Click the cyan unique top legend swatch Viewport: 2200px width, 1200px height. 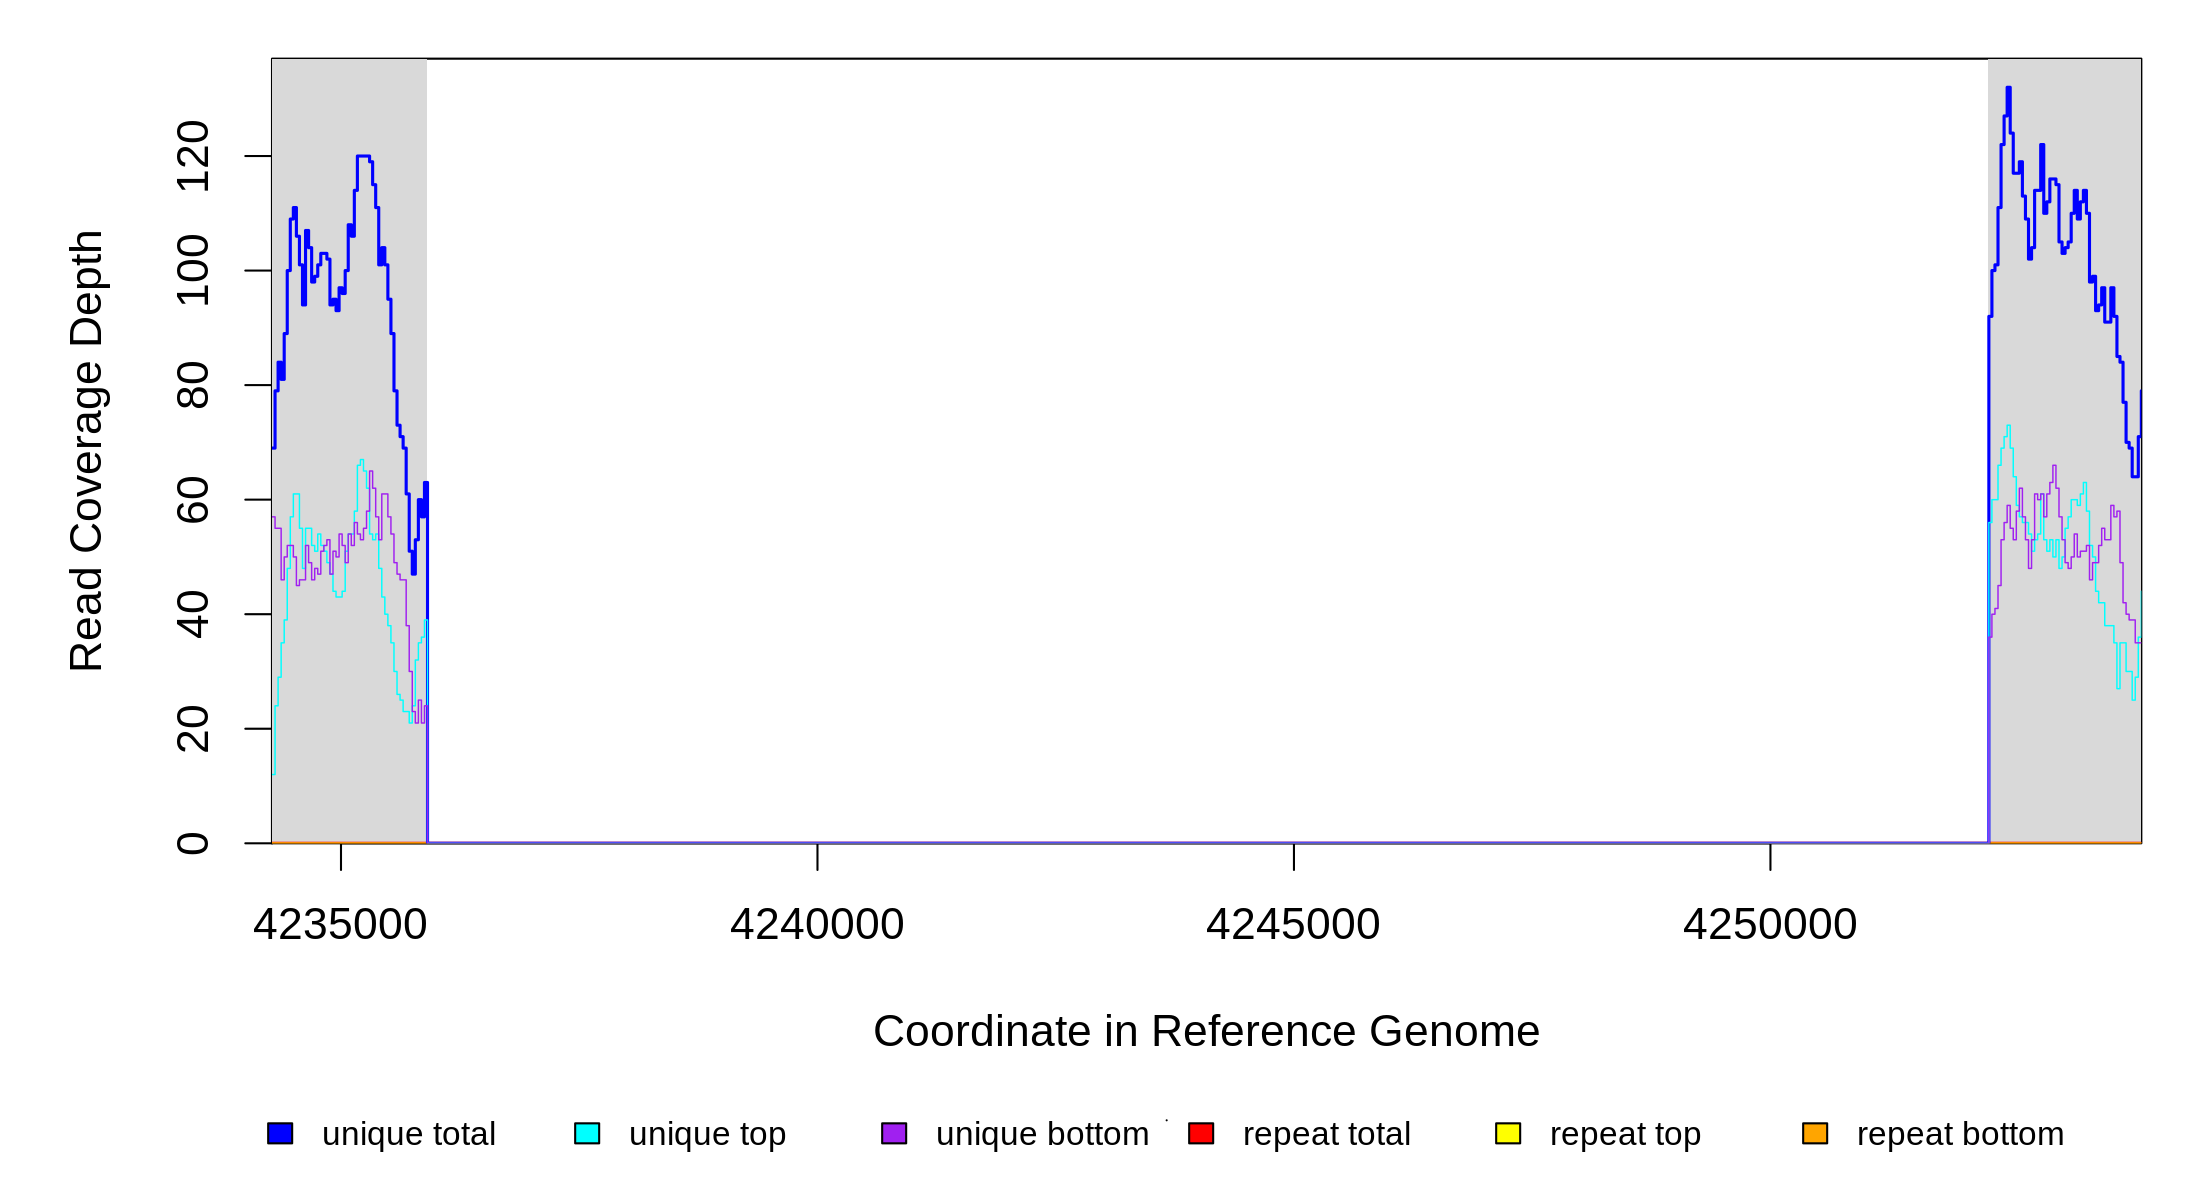pos(587,1133)
